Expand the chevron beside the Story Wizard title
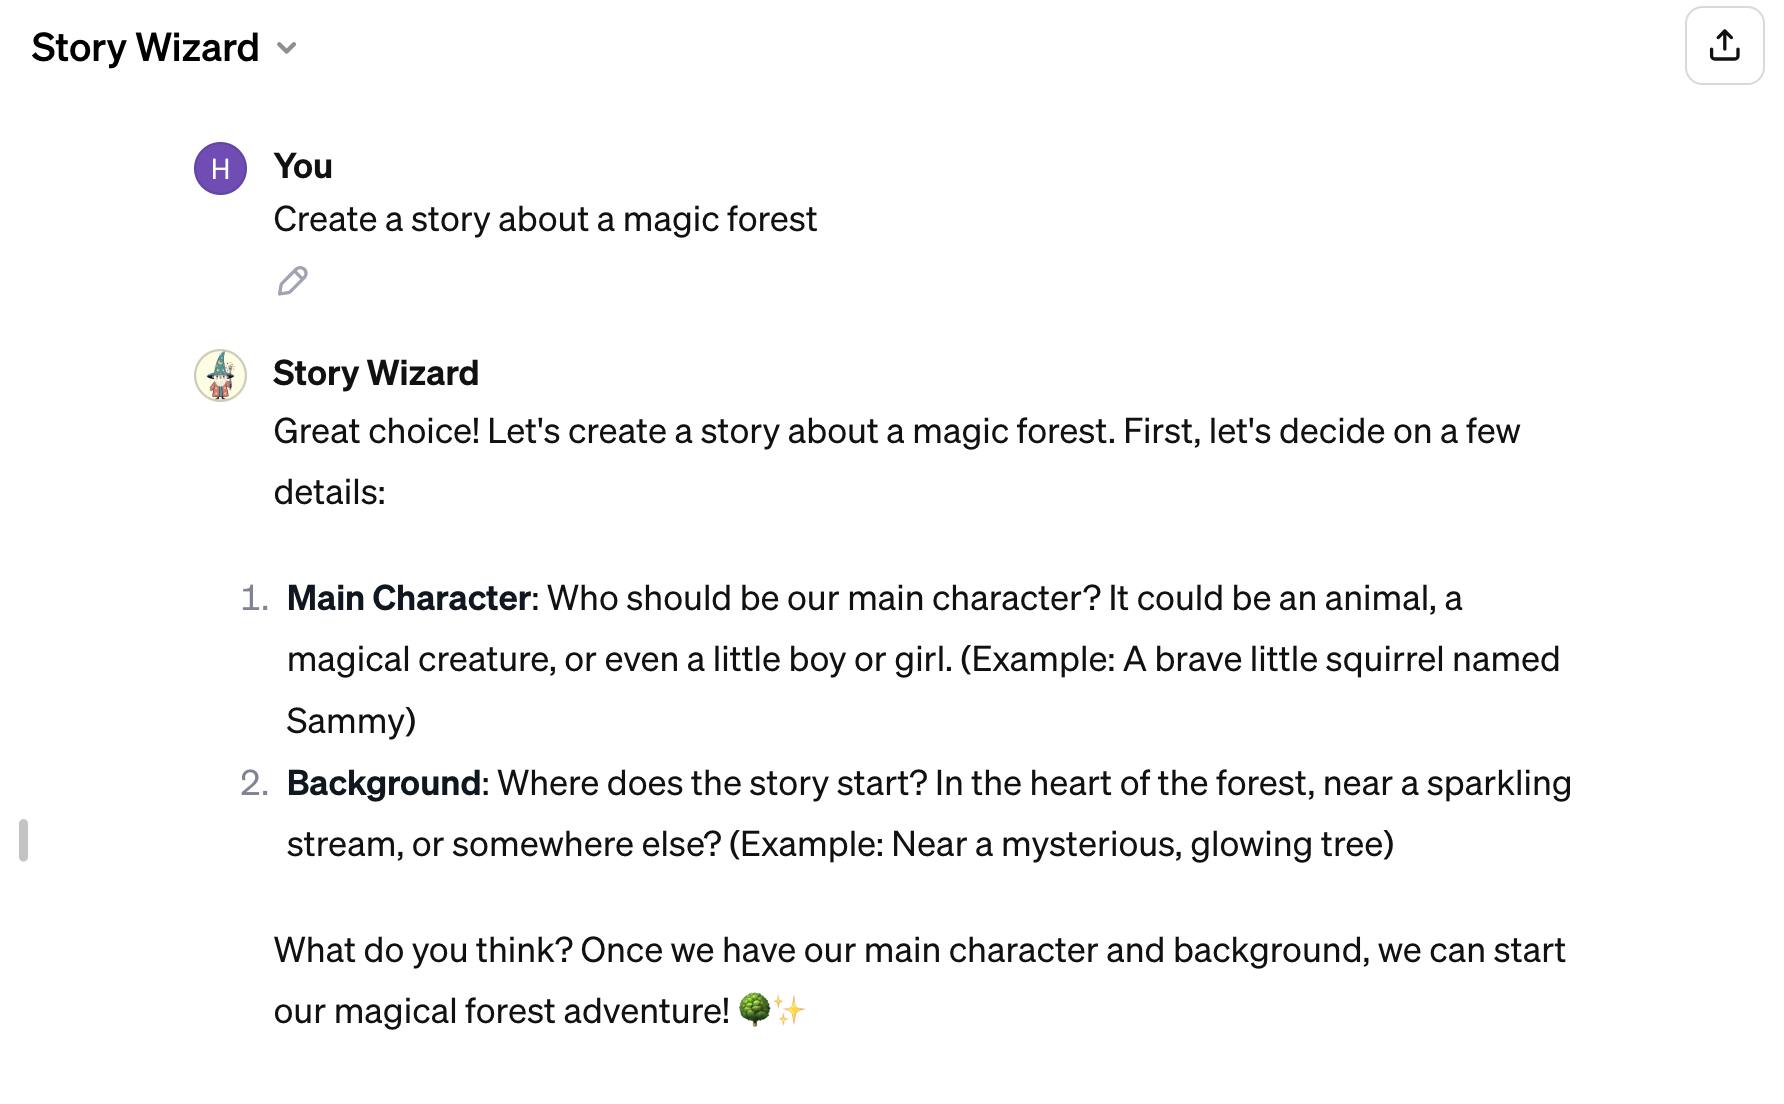 click(x=287, y=48)
